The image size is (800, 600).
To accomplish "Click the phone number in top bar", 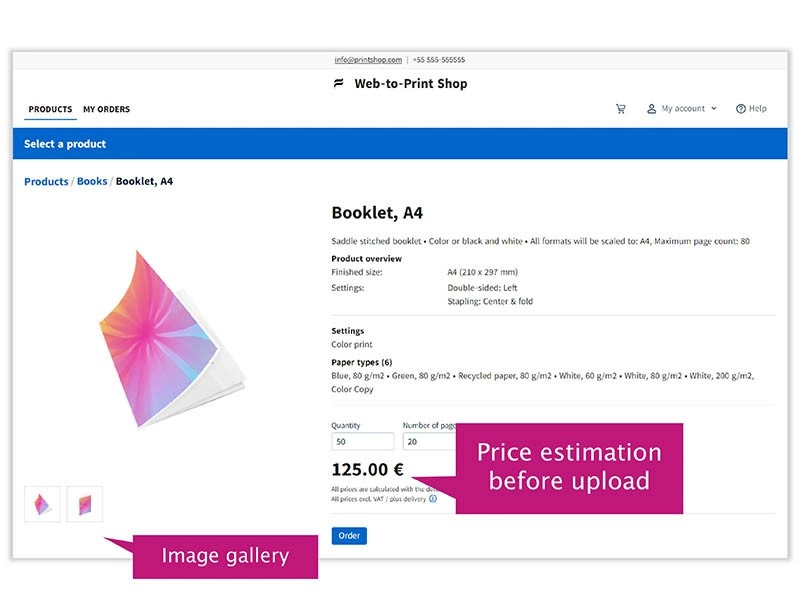I will click(439, 60).
